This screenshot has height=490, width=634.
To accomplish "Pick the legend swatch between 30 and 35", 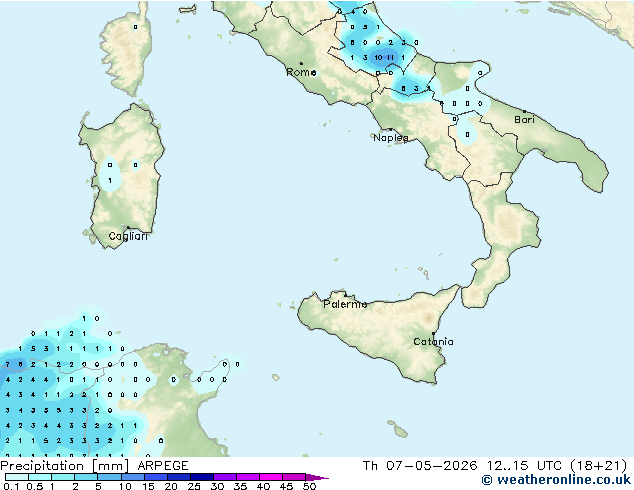I will [225, 477].
